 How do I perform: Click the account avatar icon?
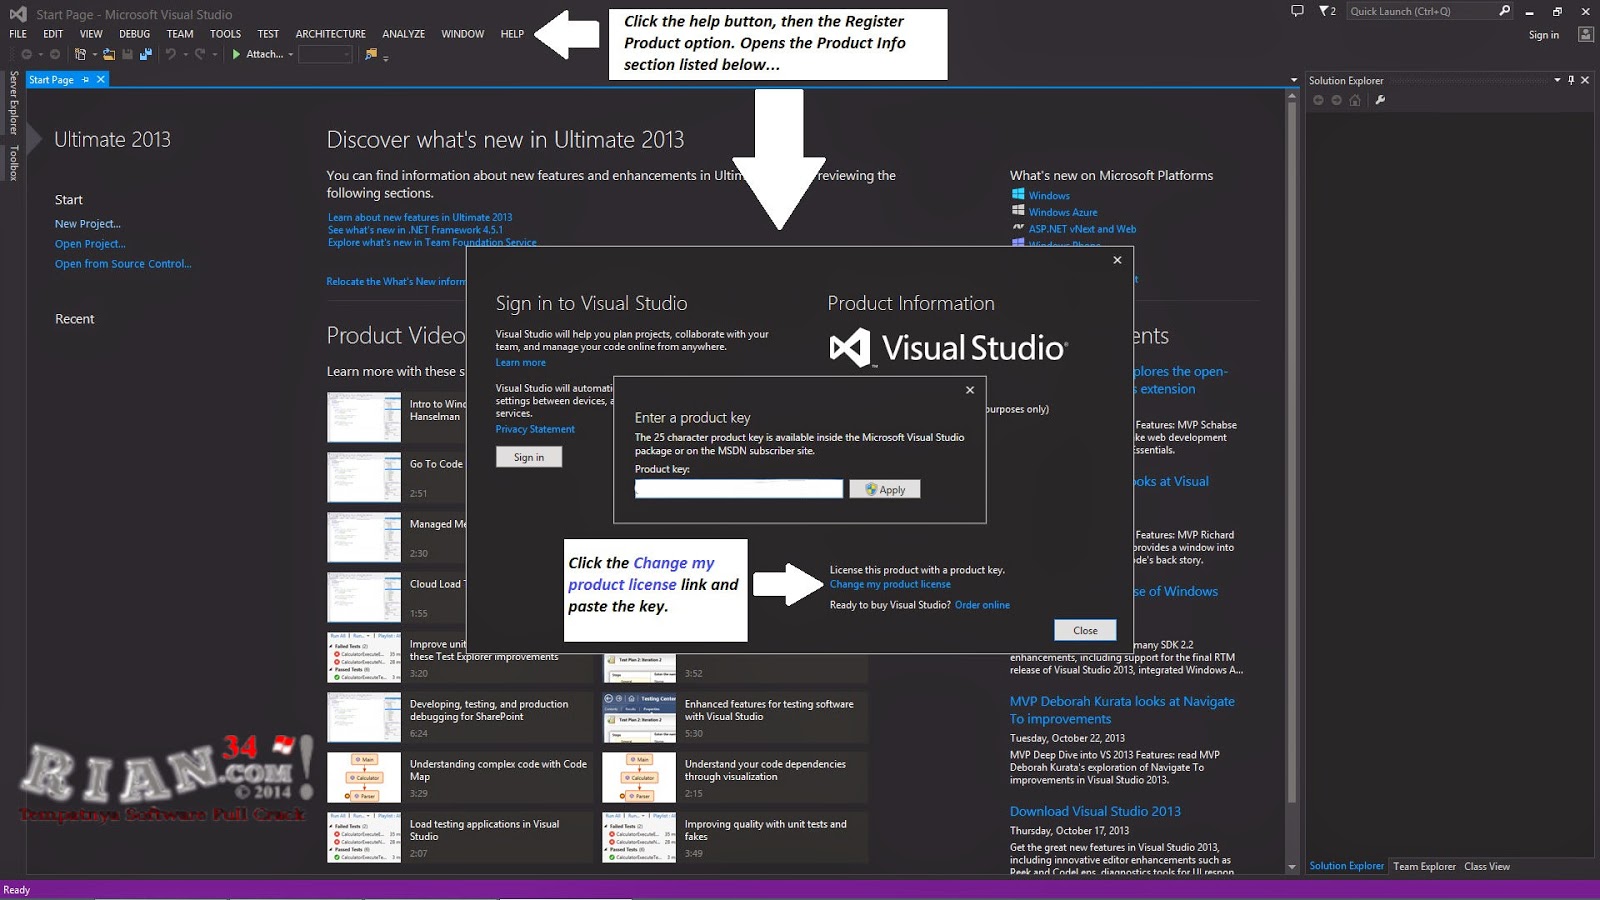click(1585, 34)
